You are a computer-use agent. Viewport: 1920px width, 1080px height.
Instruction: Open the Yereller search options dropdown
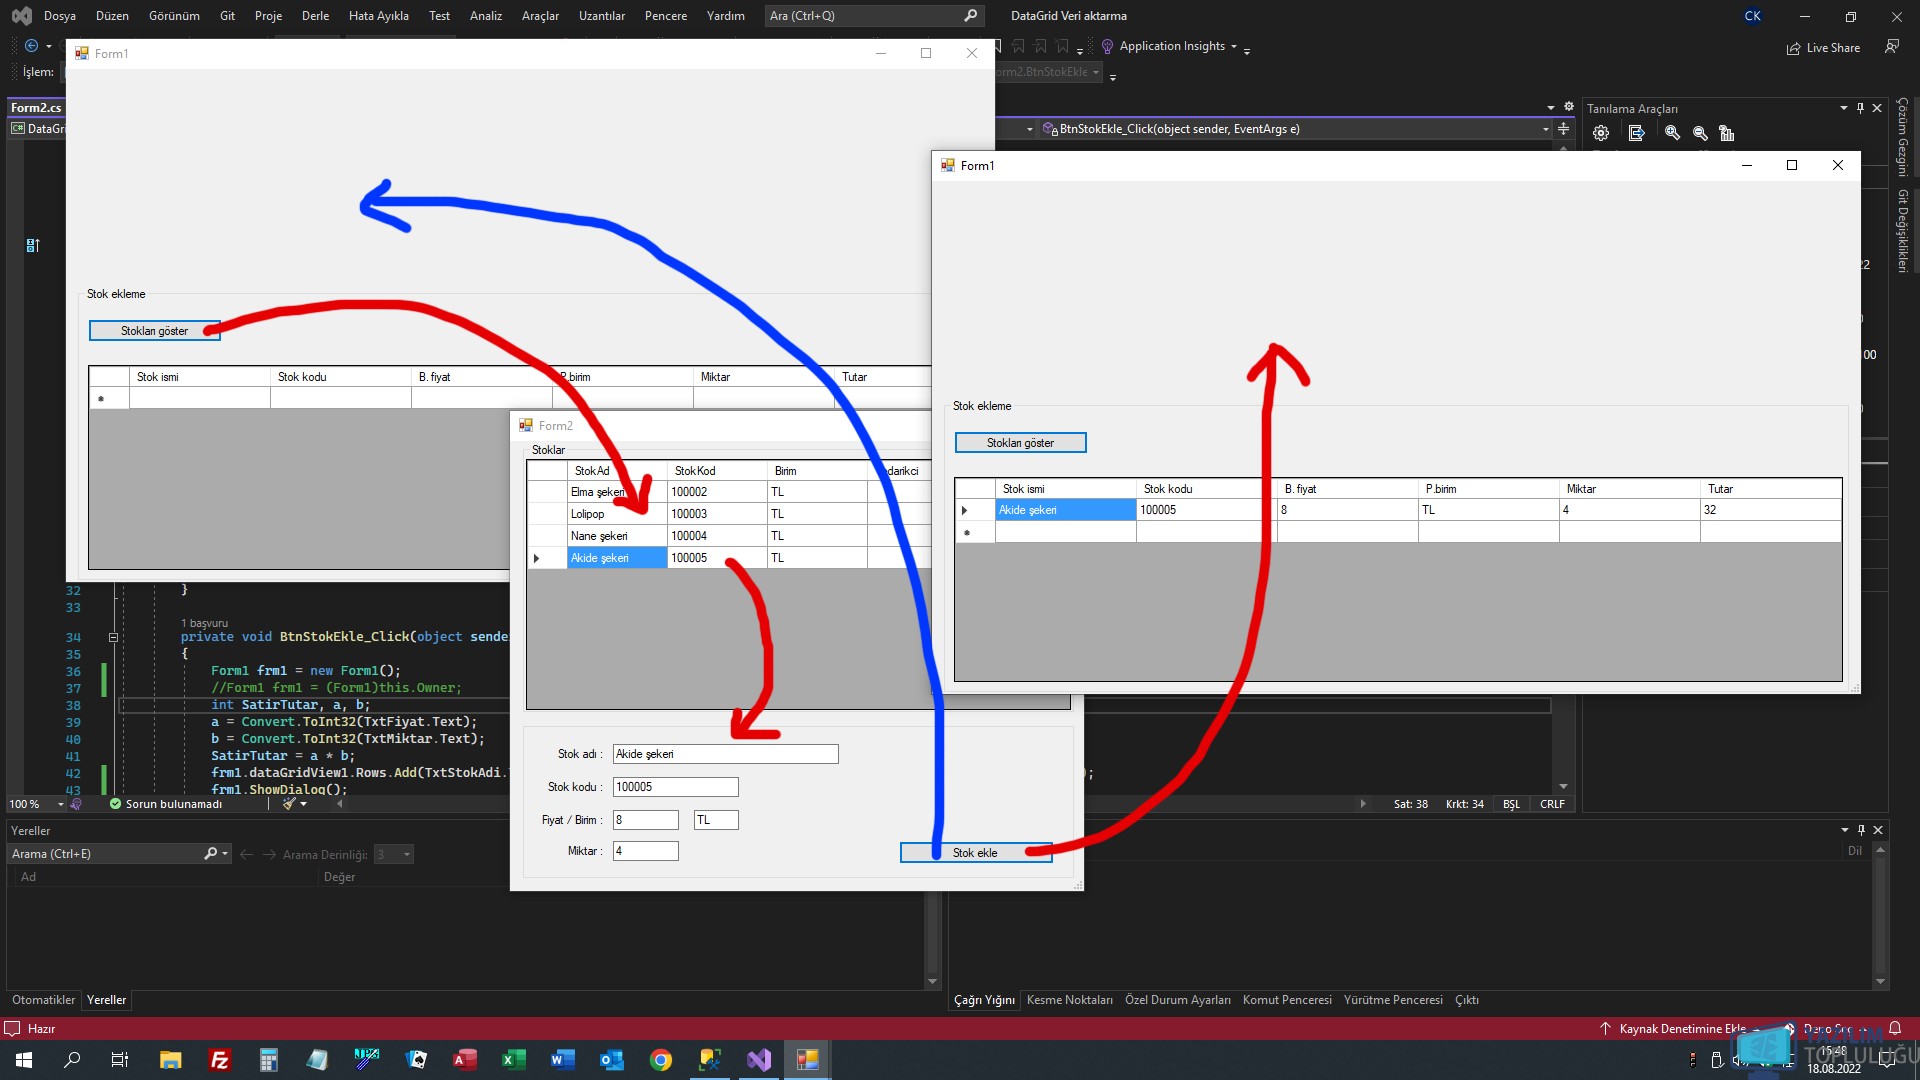(x=225, y=853)
